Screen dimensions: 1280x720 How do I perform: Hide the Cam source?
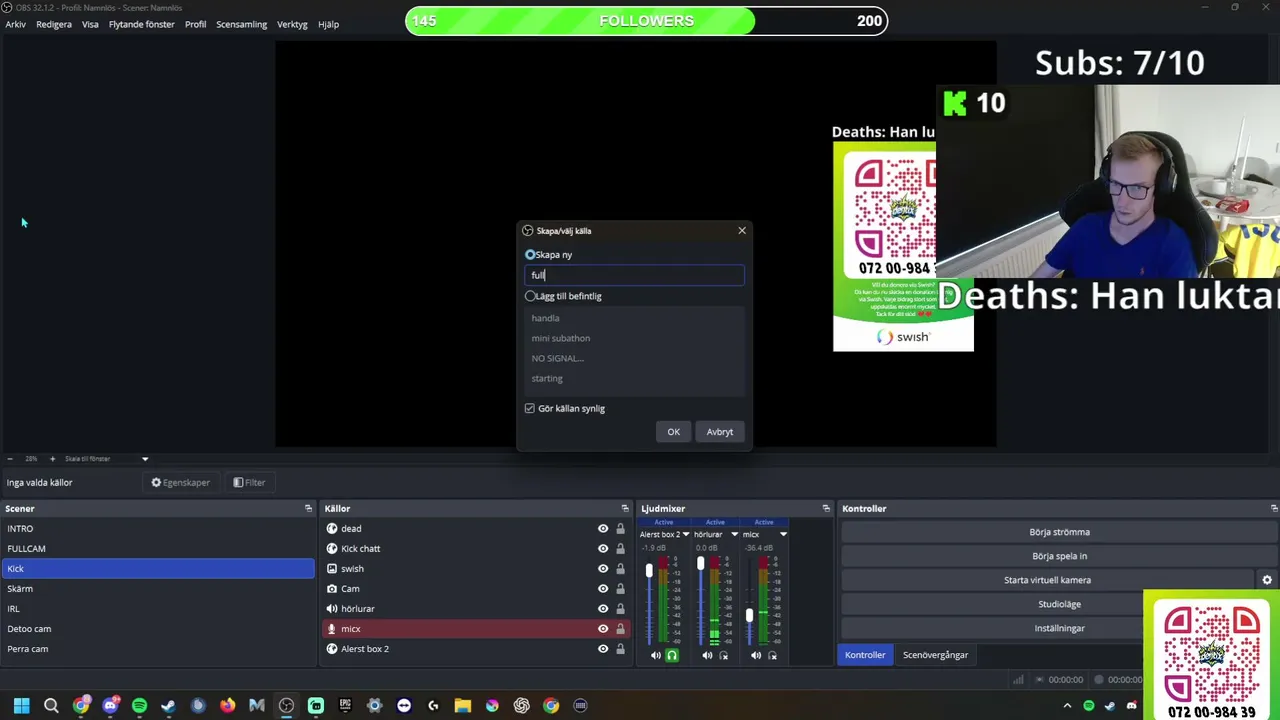[x=603, y=589]
